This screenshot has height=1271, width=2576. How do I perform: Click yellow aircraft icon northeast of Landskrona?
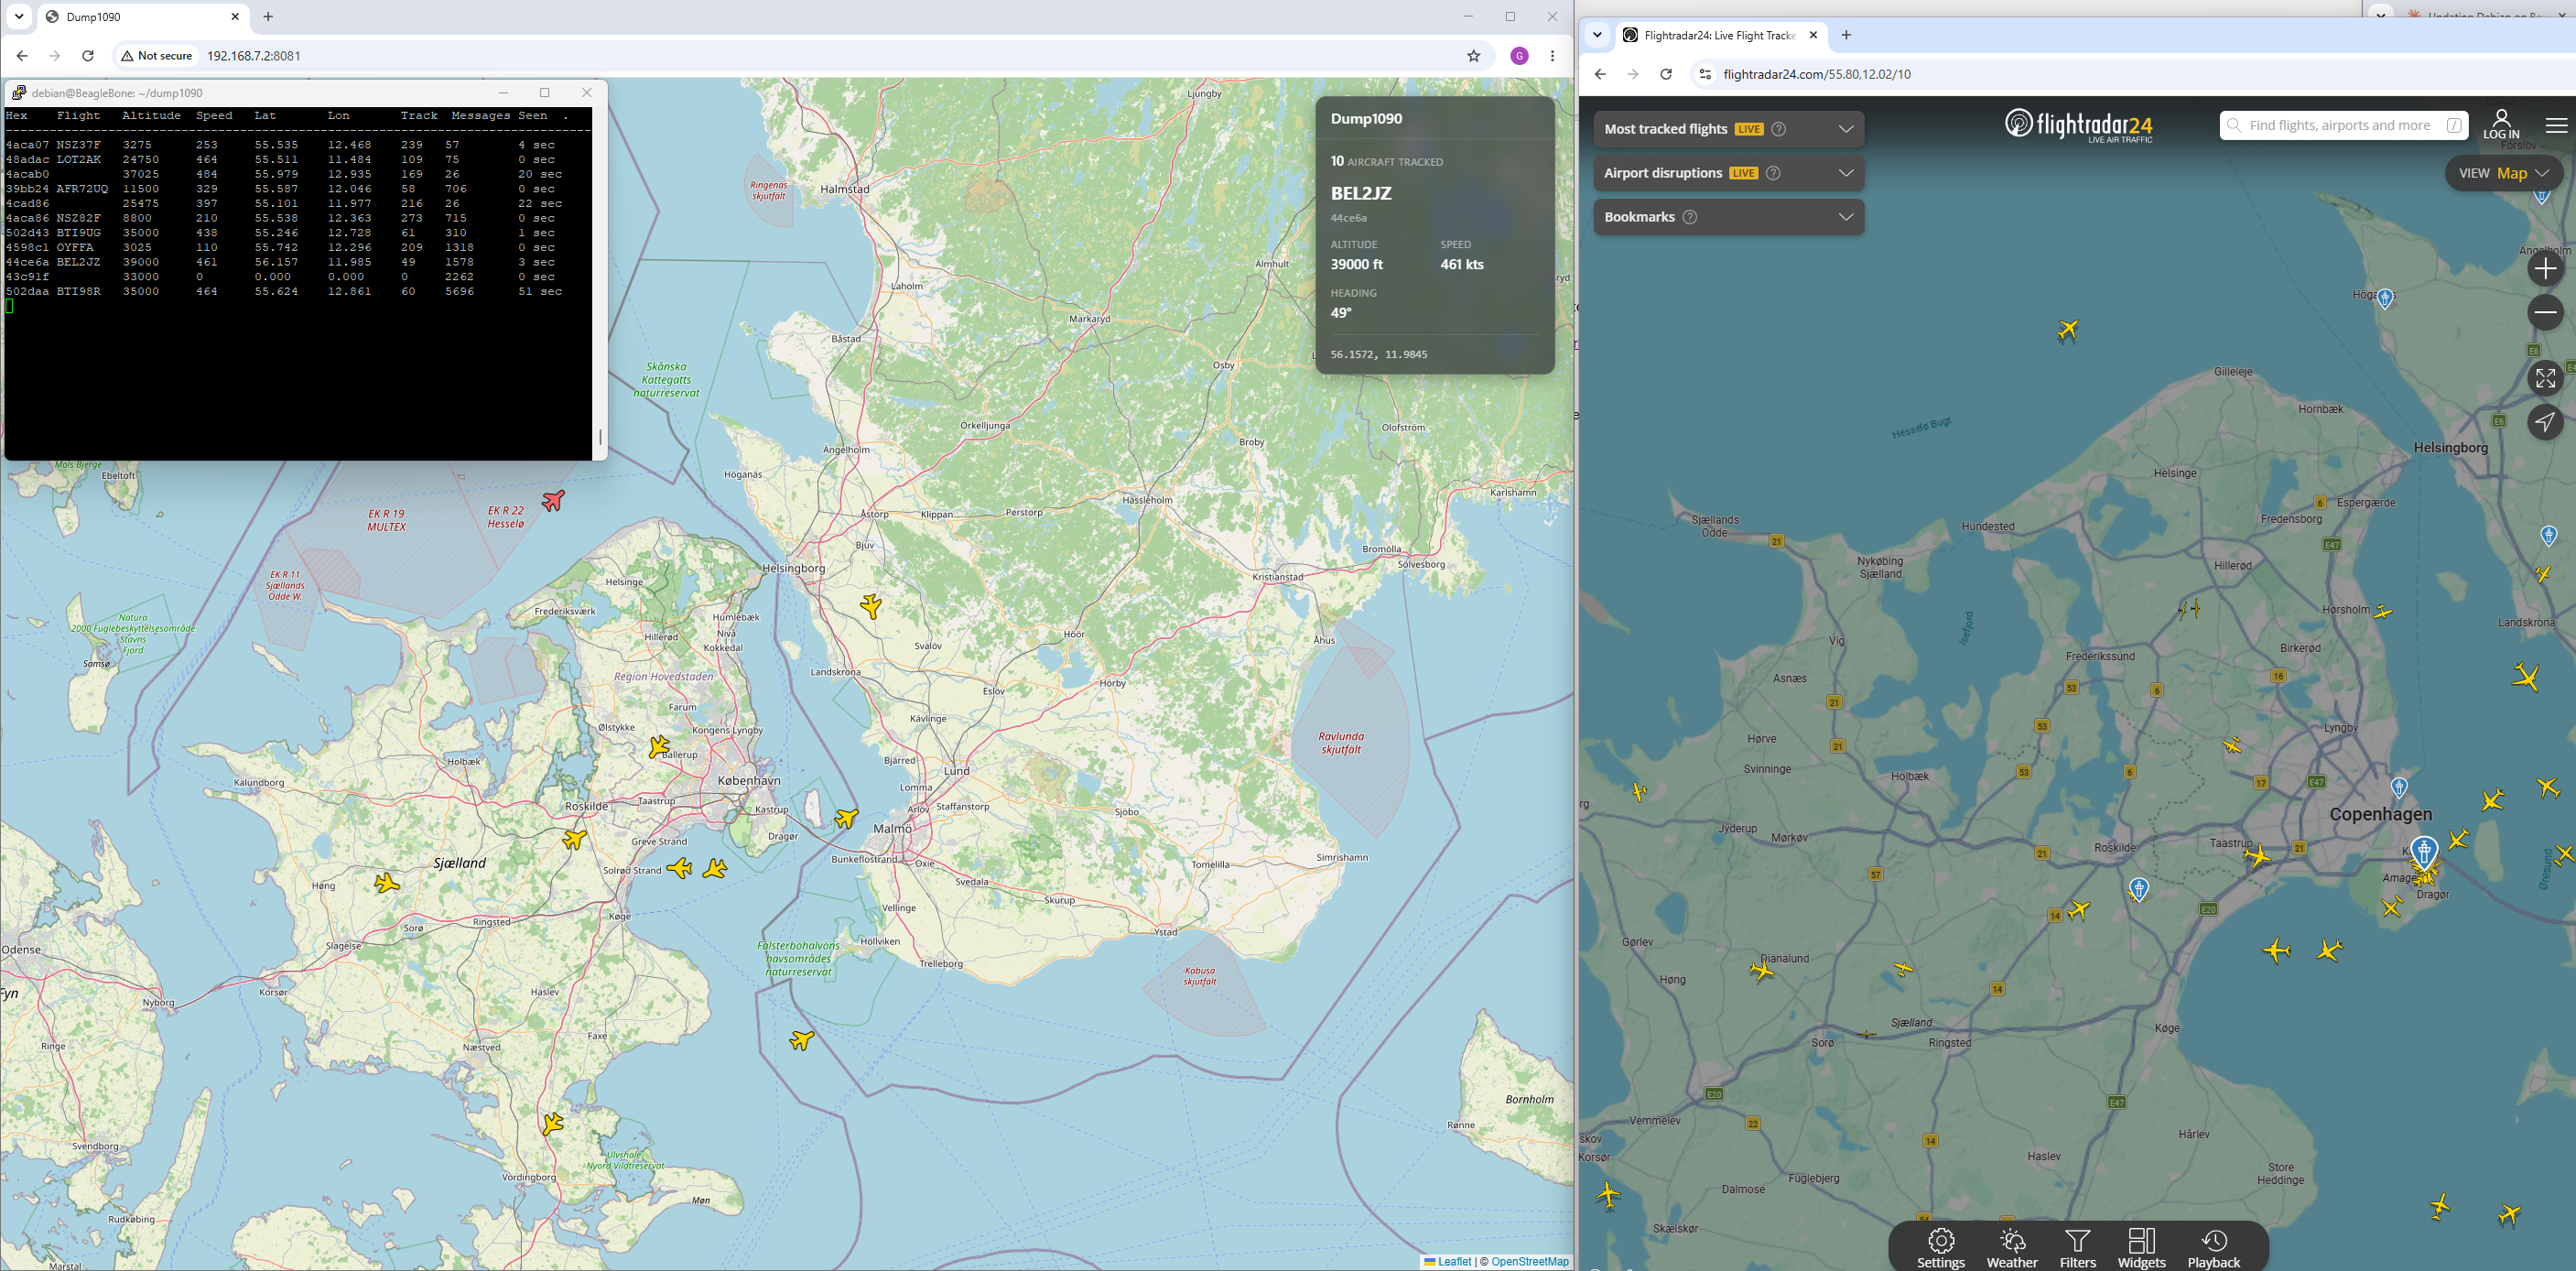pos(871,606)
